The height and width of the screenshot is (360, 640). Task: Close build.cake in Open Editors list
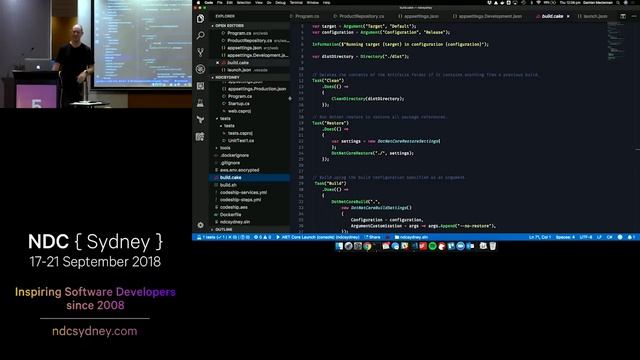(x=217, y=62)
